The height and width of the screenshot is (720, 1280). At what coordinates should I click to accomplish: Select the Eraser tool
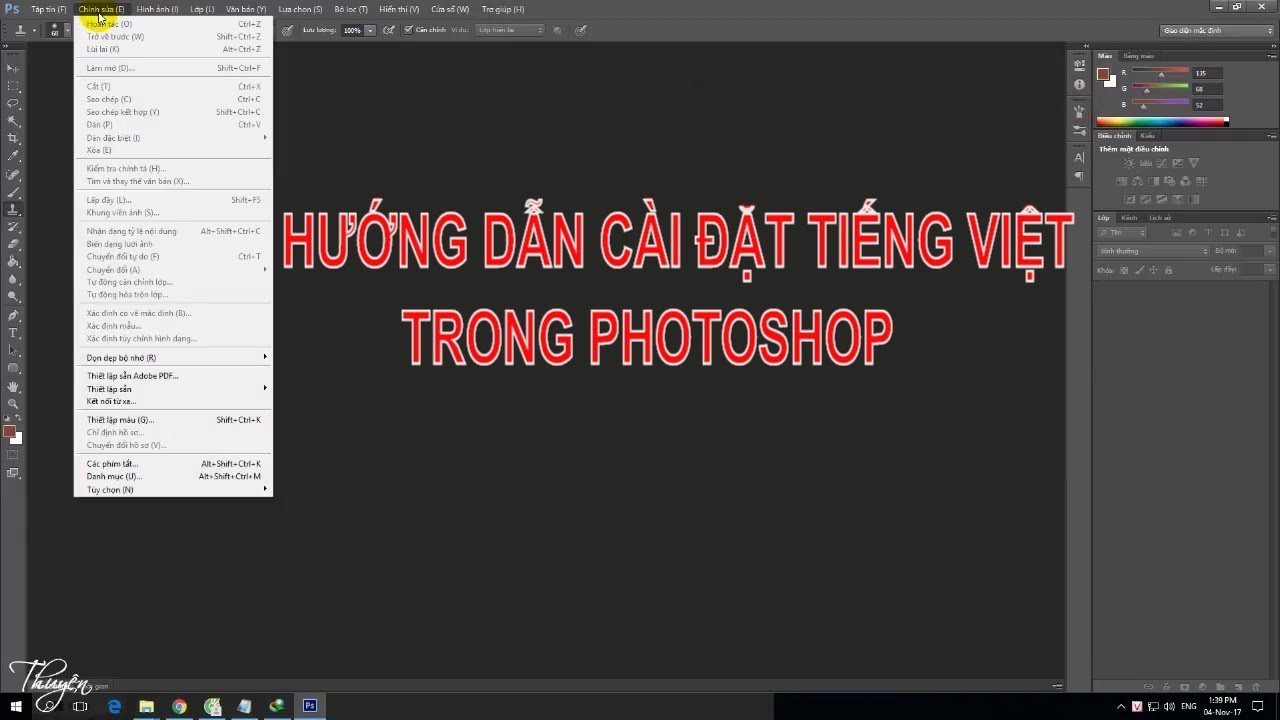click(14, 244)
